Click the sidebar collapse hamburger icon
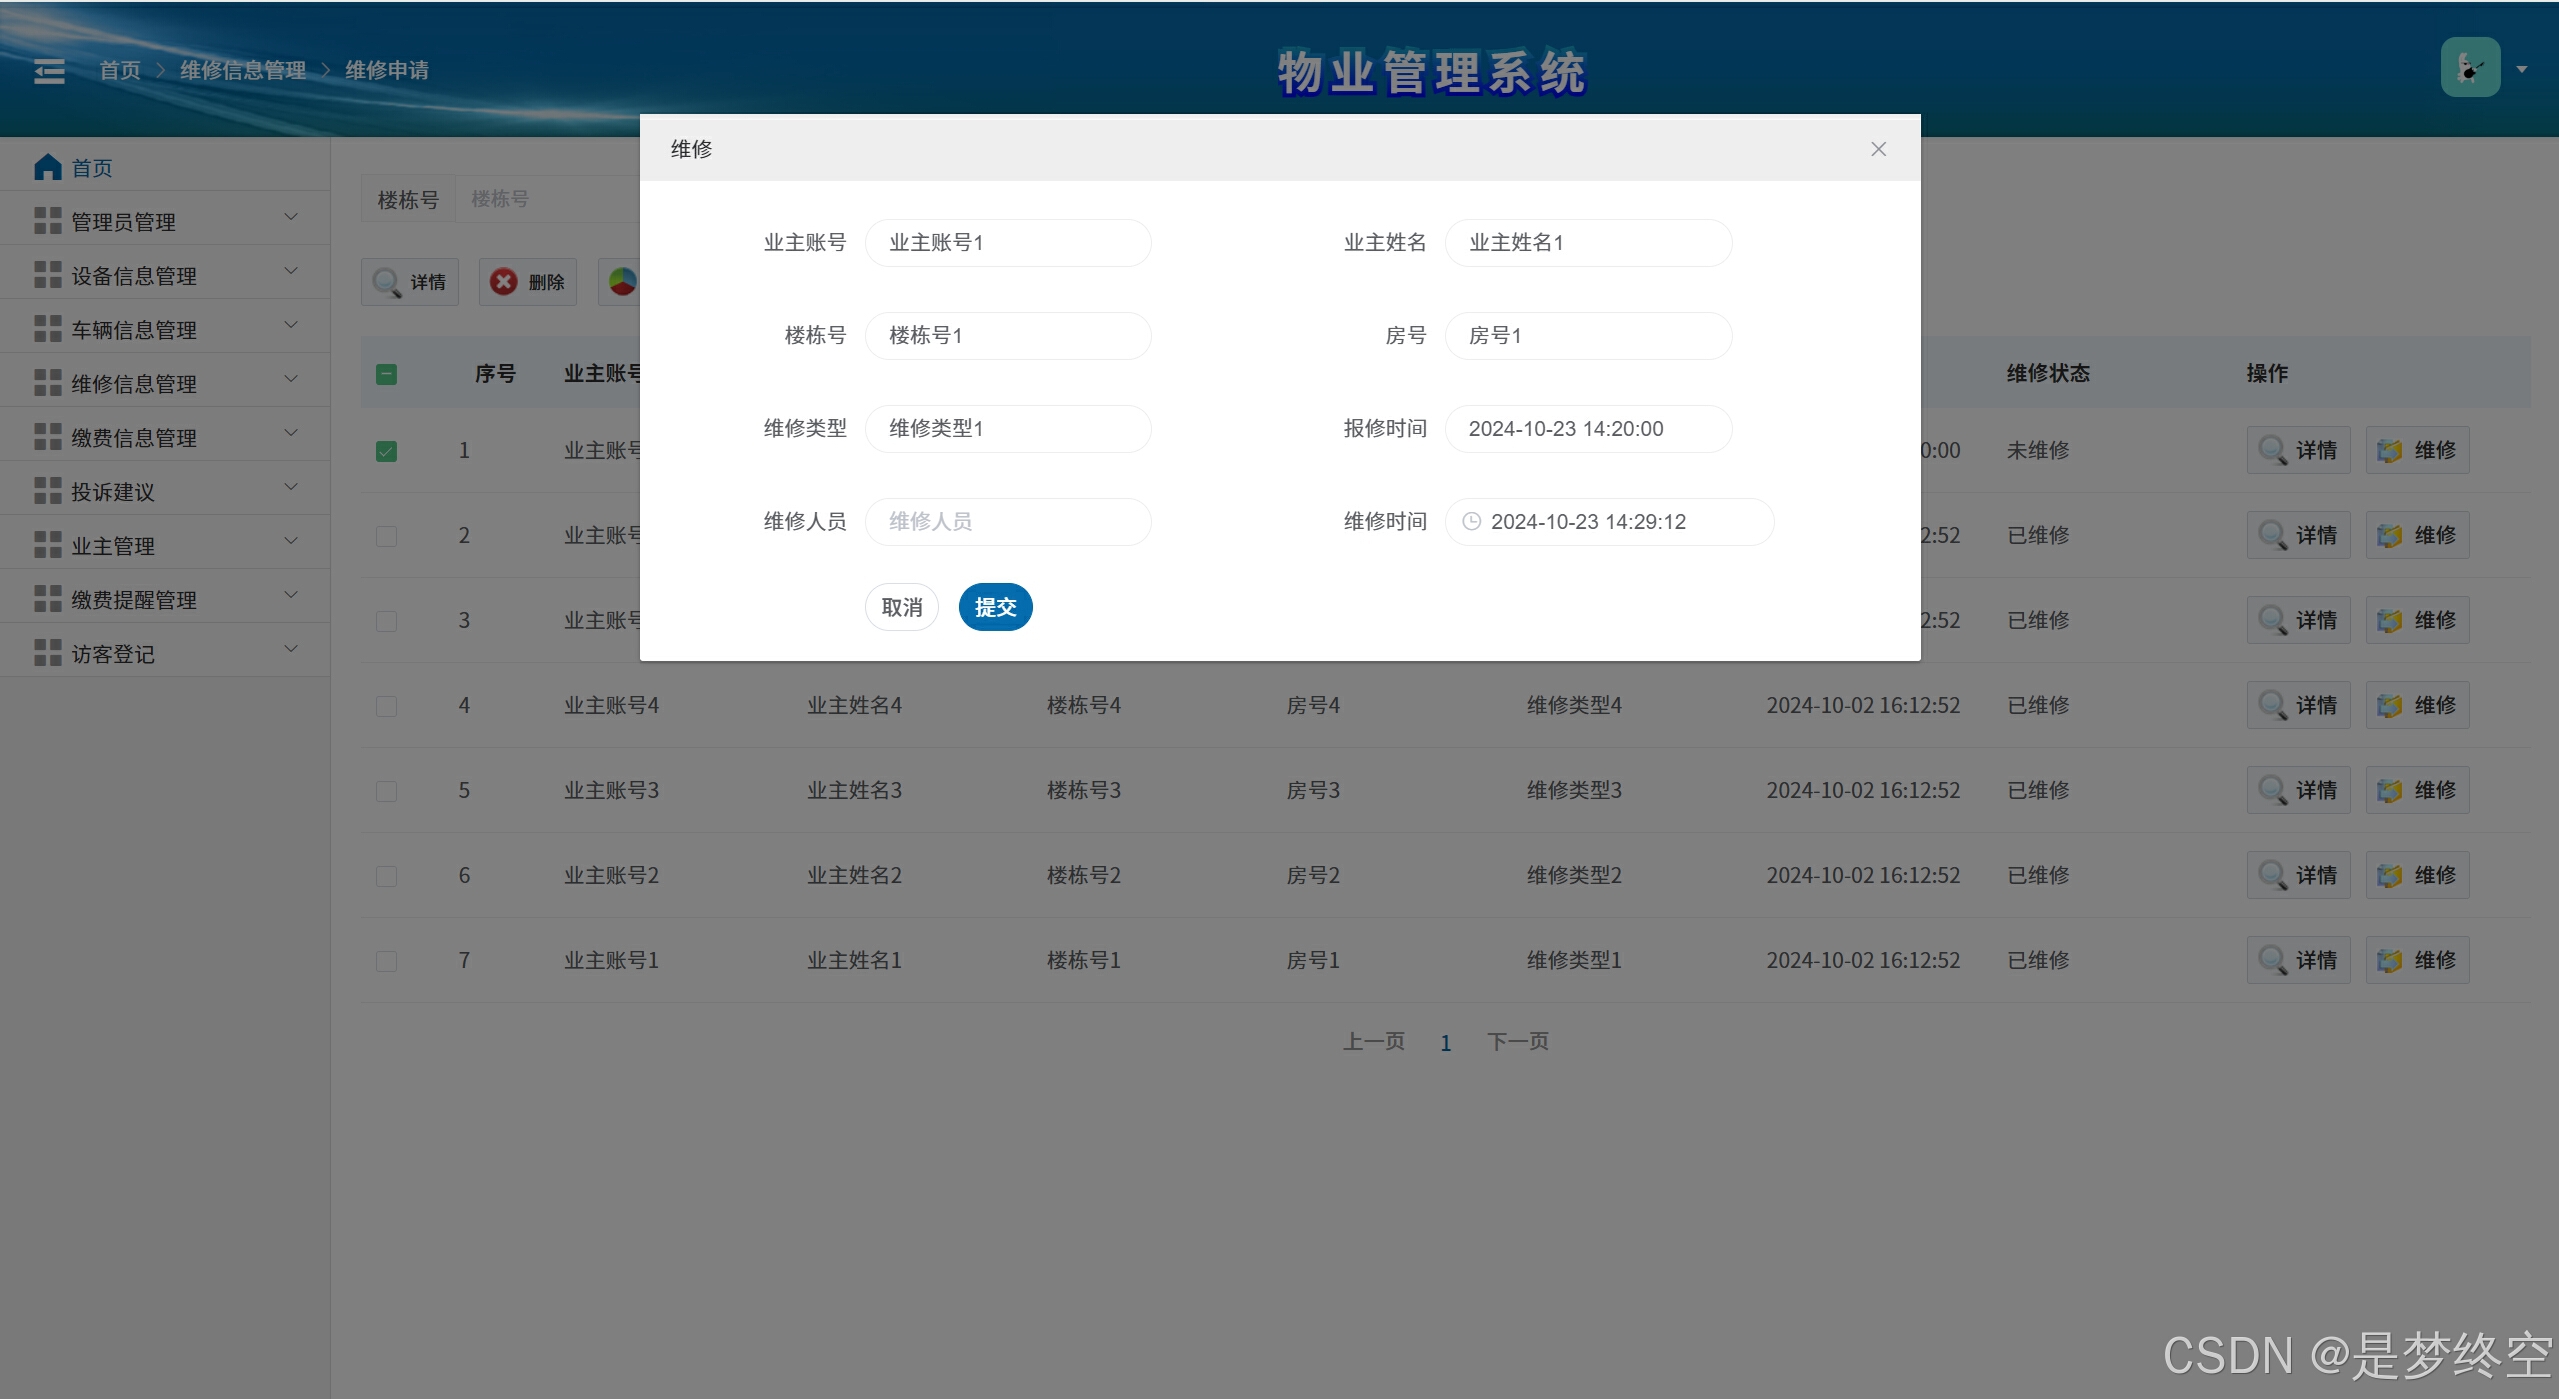Viewport: 2559px width, 1399px height. coord(49,71)
